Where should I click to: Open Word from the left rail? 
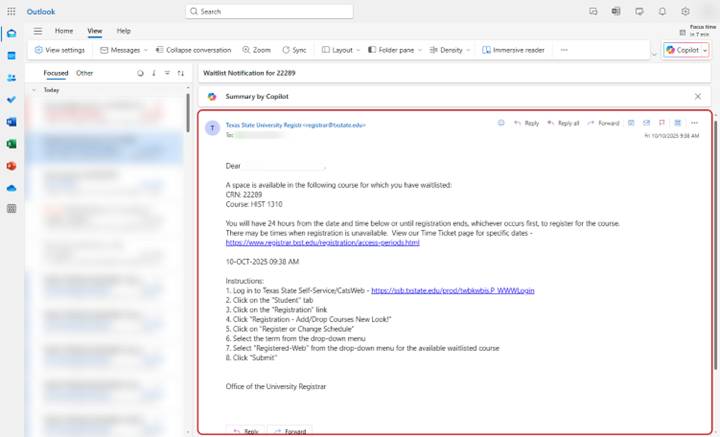pos(11,122)
